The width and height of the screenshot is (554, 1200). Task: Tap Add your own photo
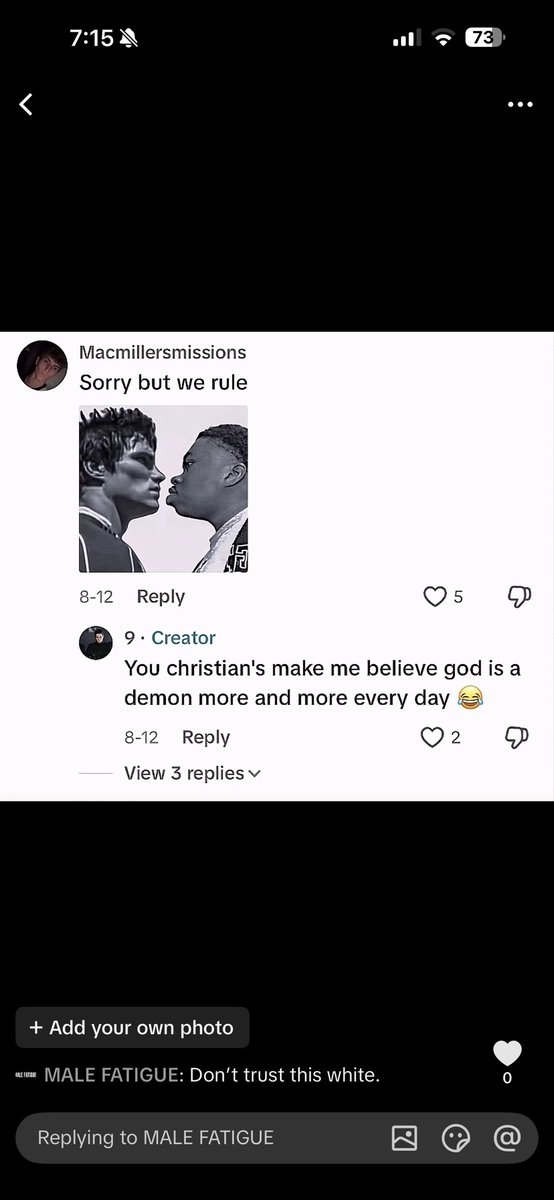pos(132,1027)
